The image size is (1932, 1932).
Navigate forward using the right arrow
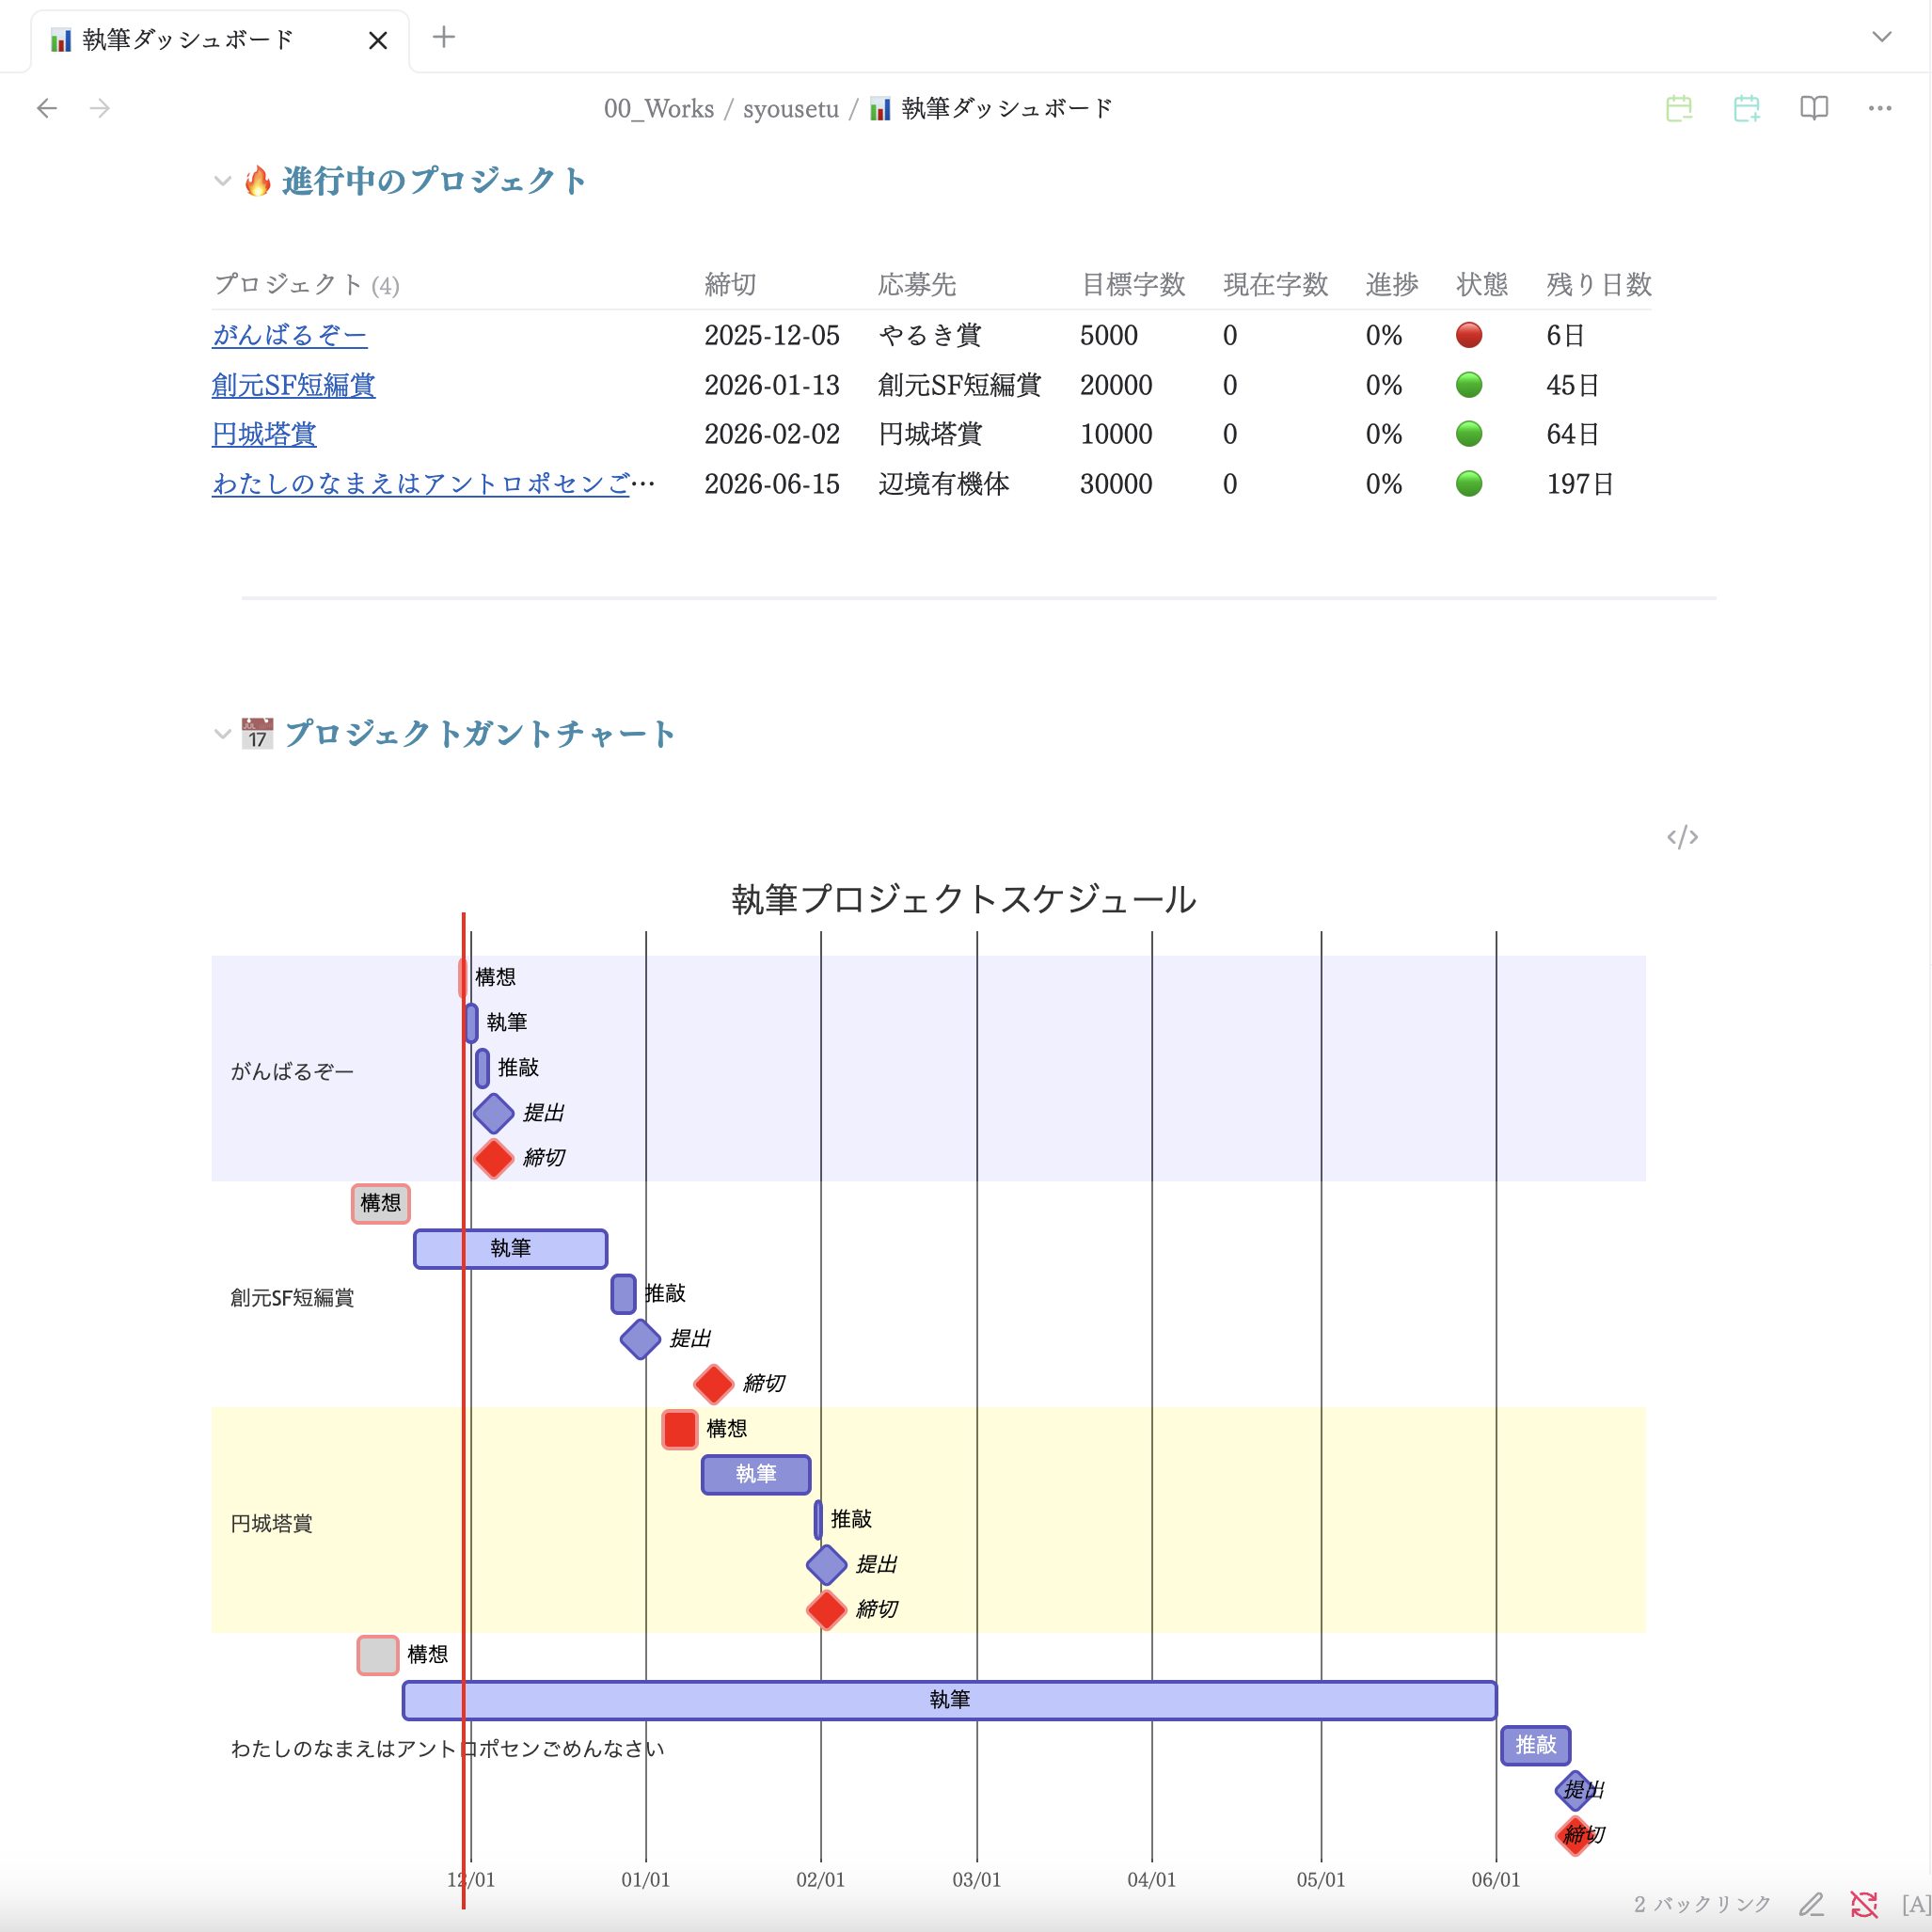pyautogui.click(x=99, y=108)
